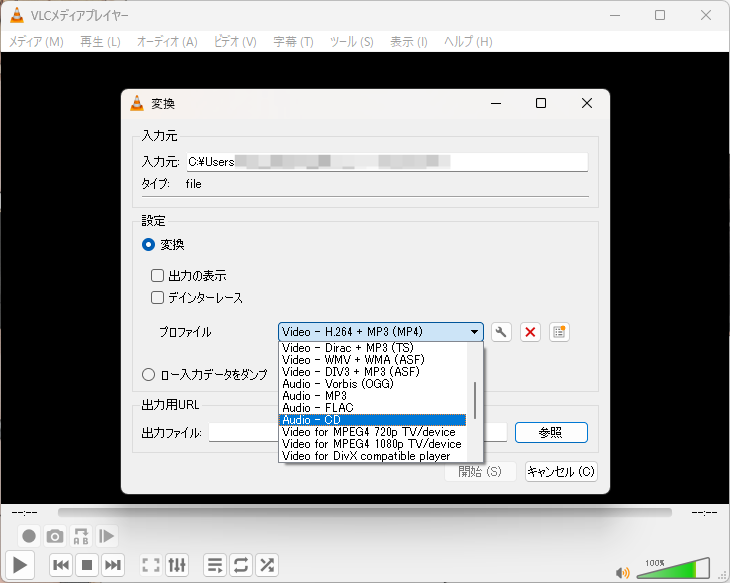
Task: Click the playback seek bar
Action: [365, 513]
